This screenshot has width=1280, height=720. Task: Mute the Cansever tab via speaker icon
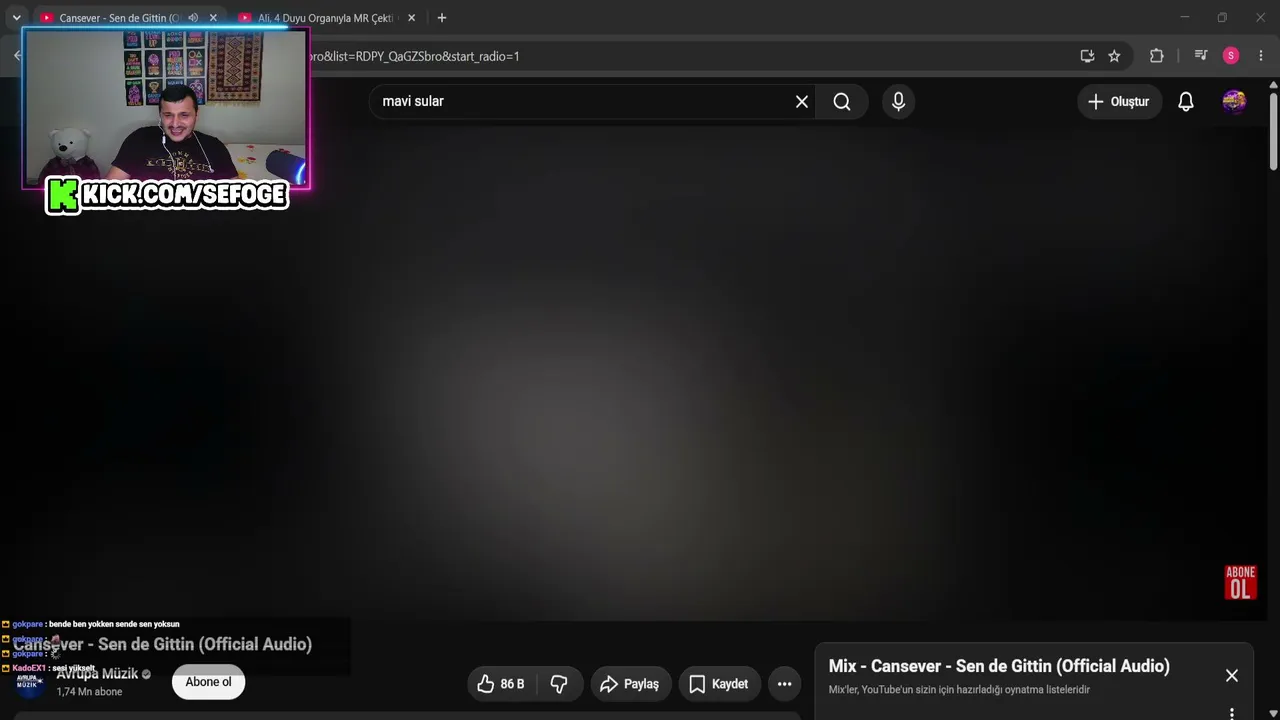[x=193, y=18]
